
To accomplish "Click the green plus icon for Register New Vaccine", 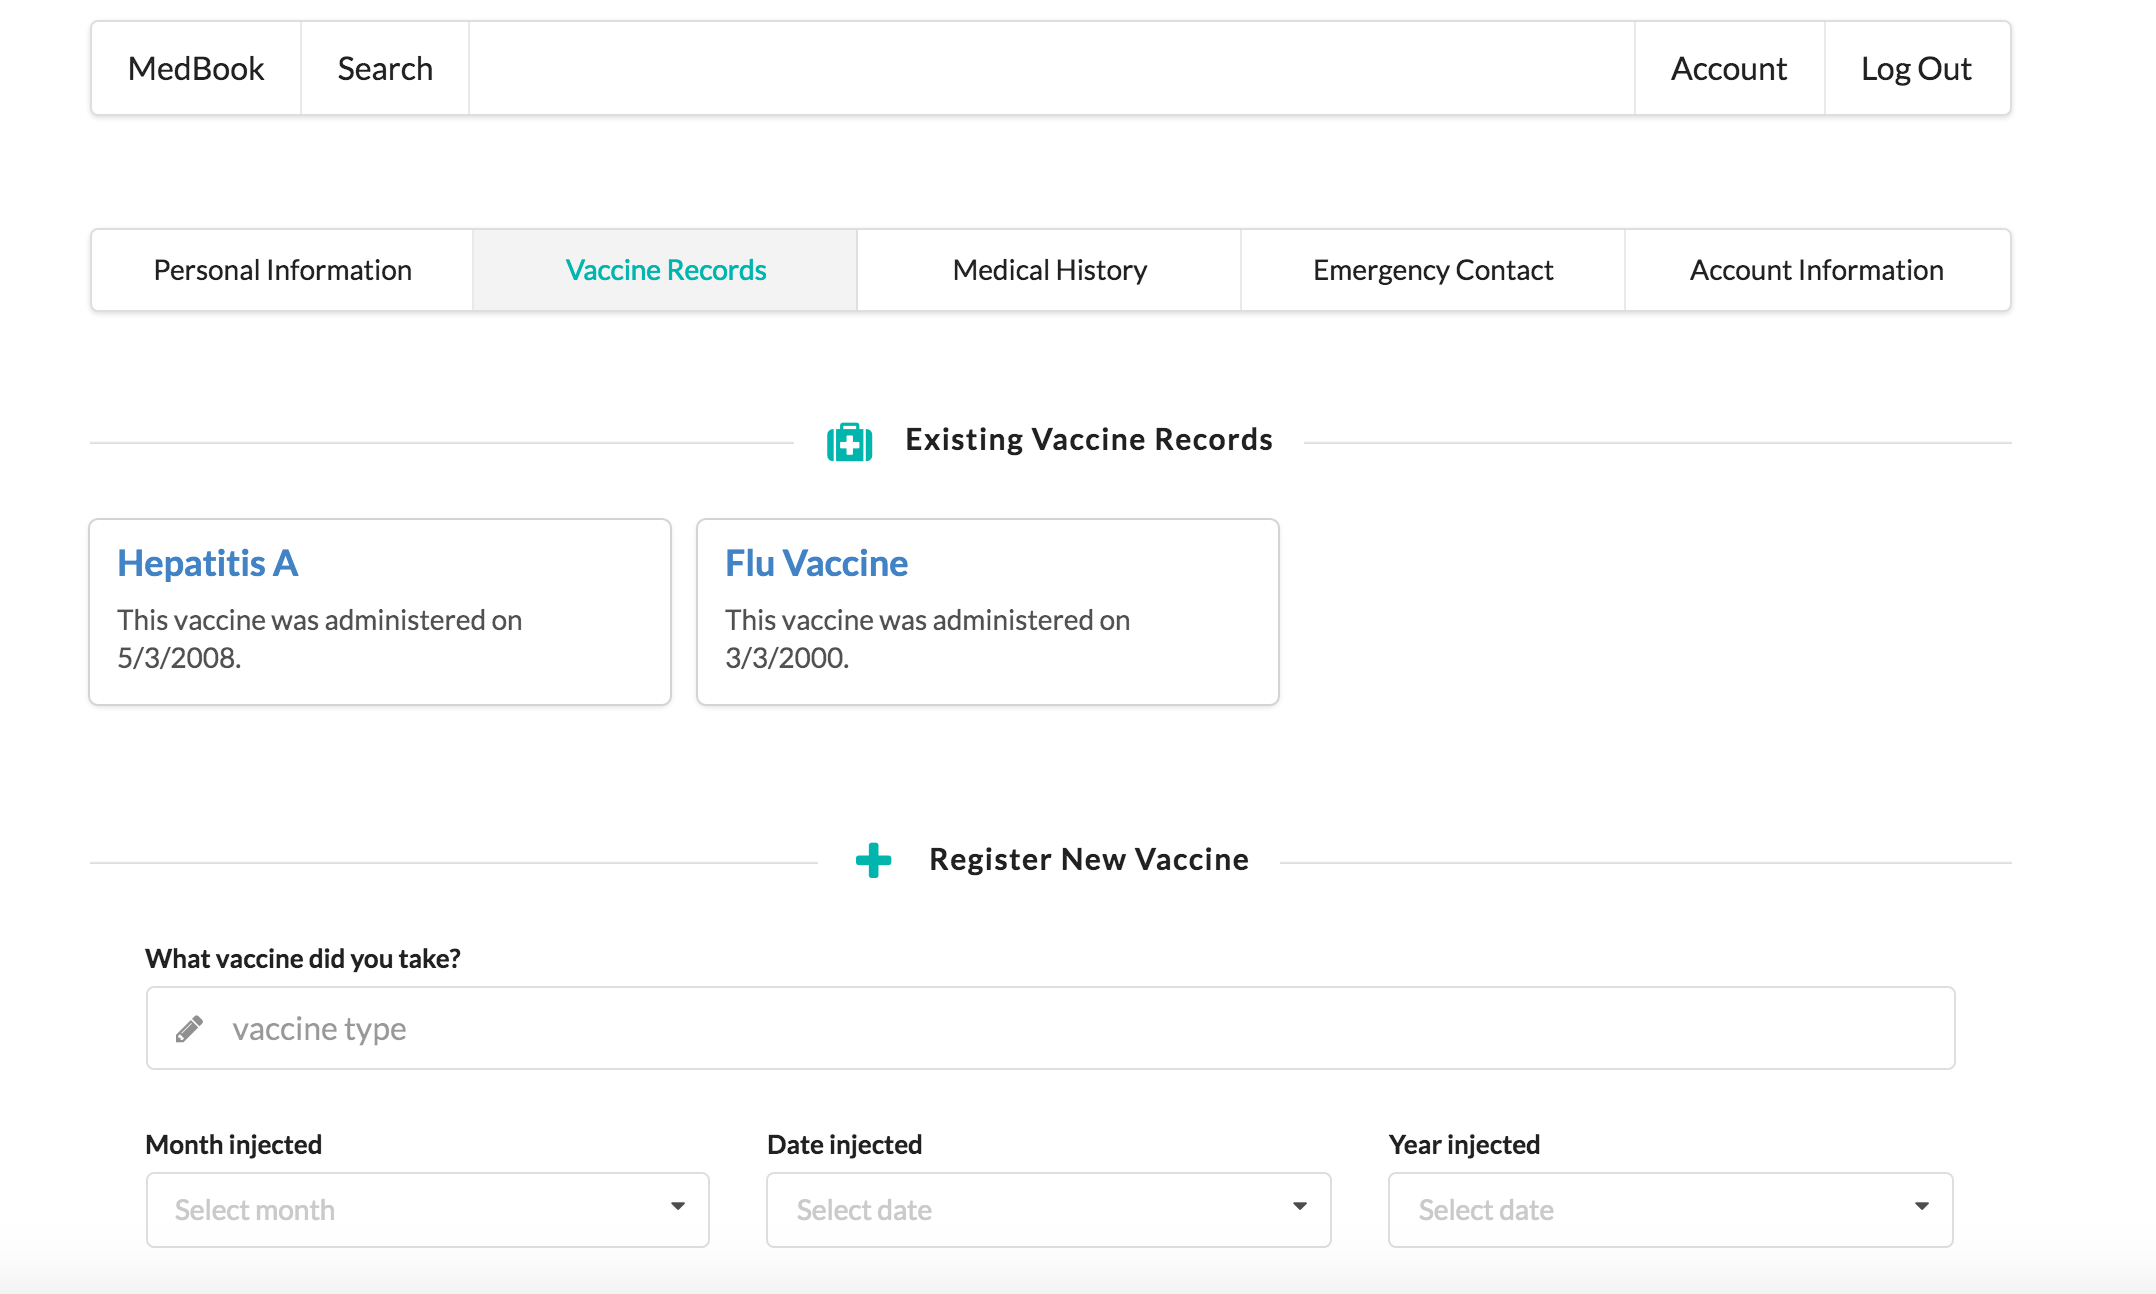I will 873,860.
